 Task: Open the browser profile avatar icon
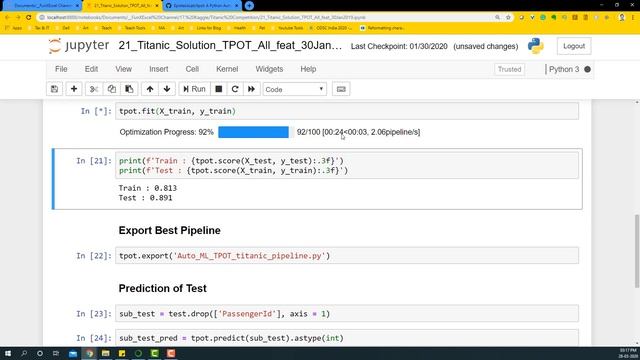tap(622, 18)
